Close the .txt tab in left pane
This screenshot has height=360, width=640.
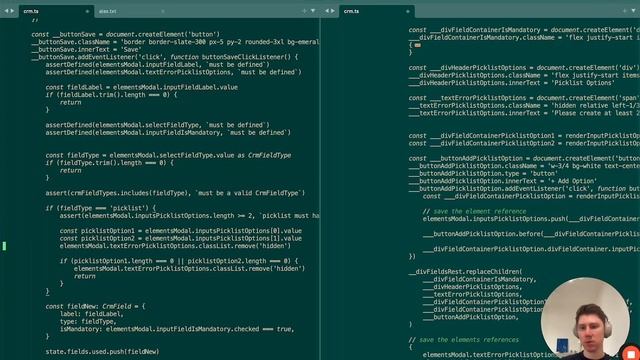point(163,11)
